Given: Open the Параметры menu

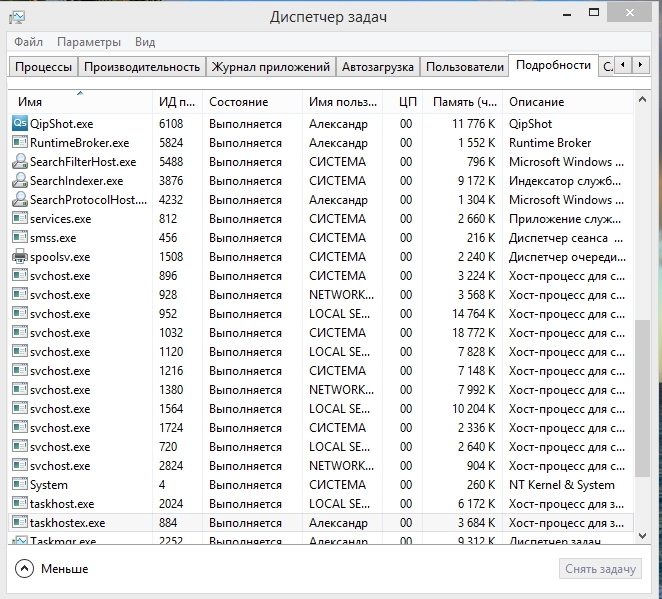Looking at the screenshot, I should [x=89, y=42].
